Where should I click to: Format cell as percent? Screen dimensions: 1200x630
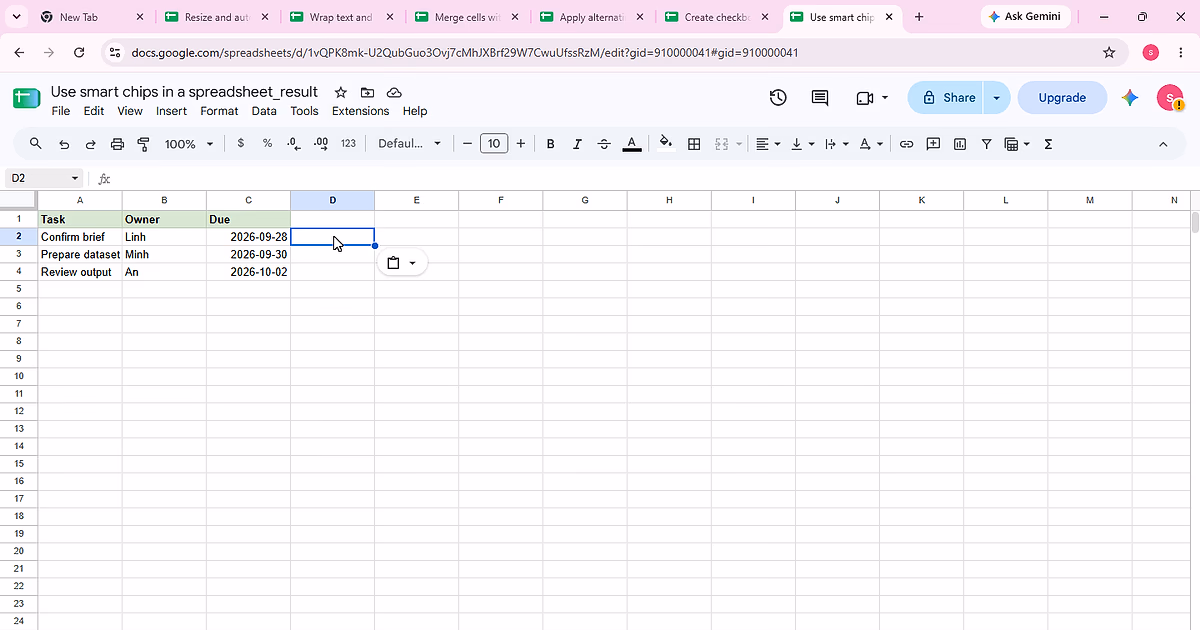click(267, 144)
